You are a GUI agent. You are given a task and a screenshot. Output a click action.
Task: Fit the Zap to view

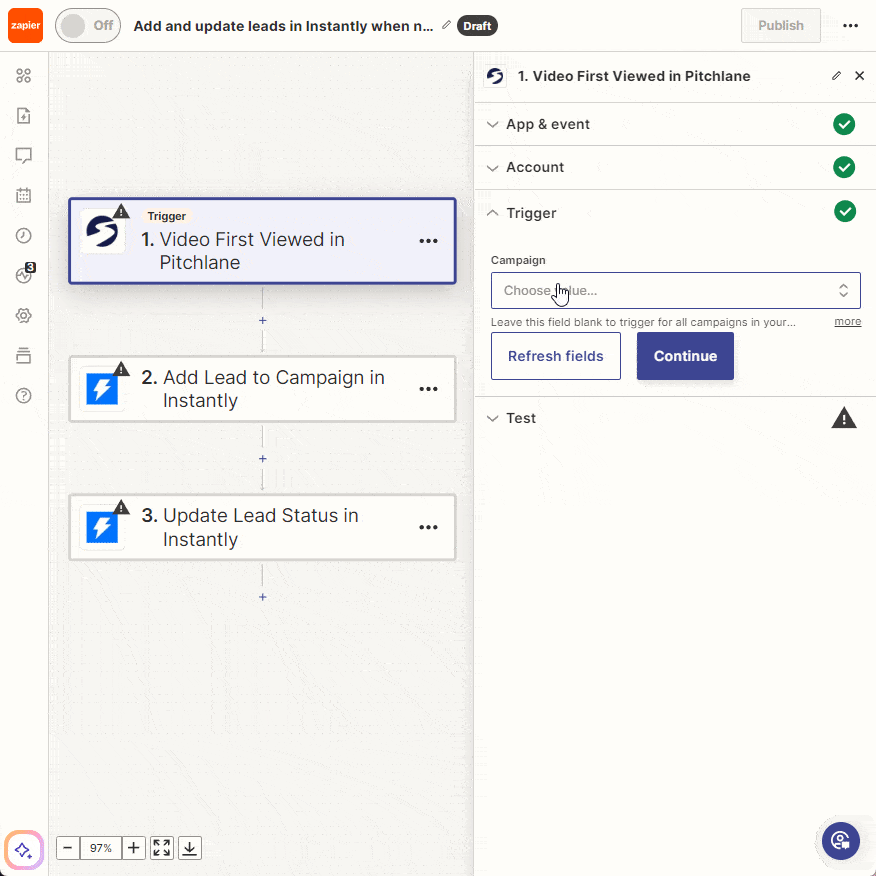pyautogui.click(x=162, y=848)
